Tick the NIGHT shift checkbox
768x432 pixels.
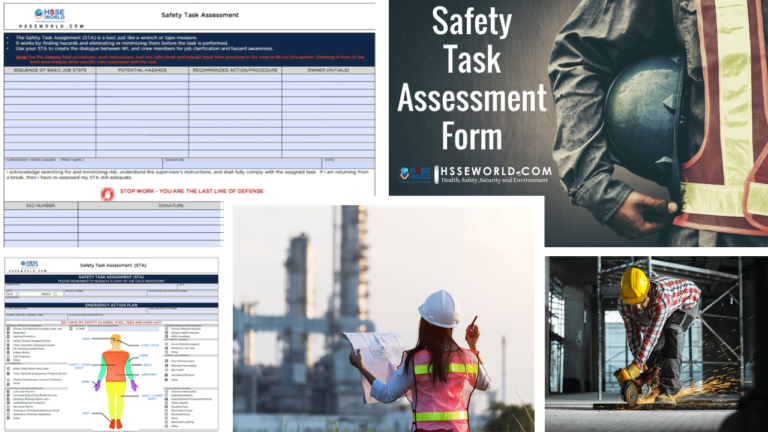(x=55, y=294)
